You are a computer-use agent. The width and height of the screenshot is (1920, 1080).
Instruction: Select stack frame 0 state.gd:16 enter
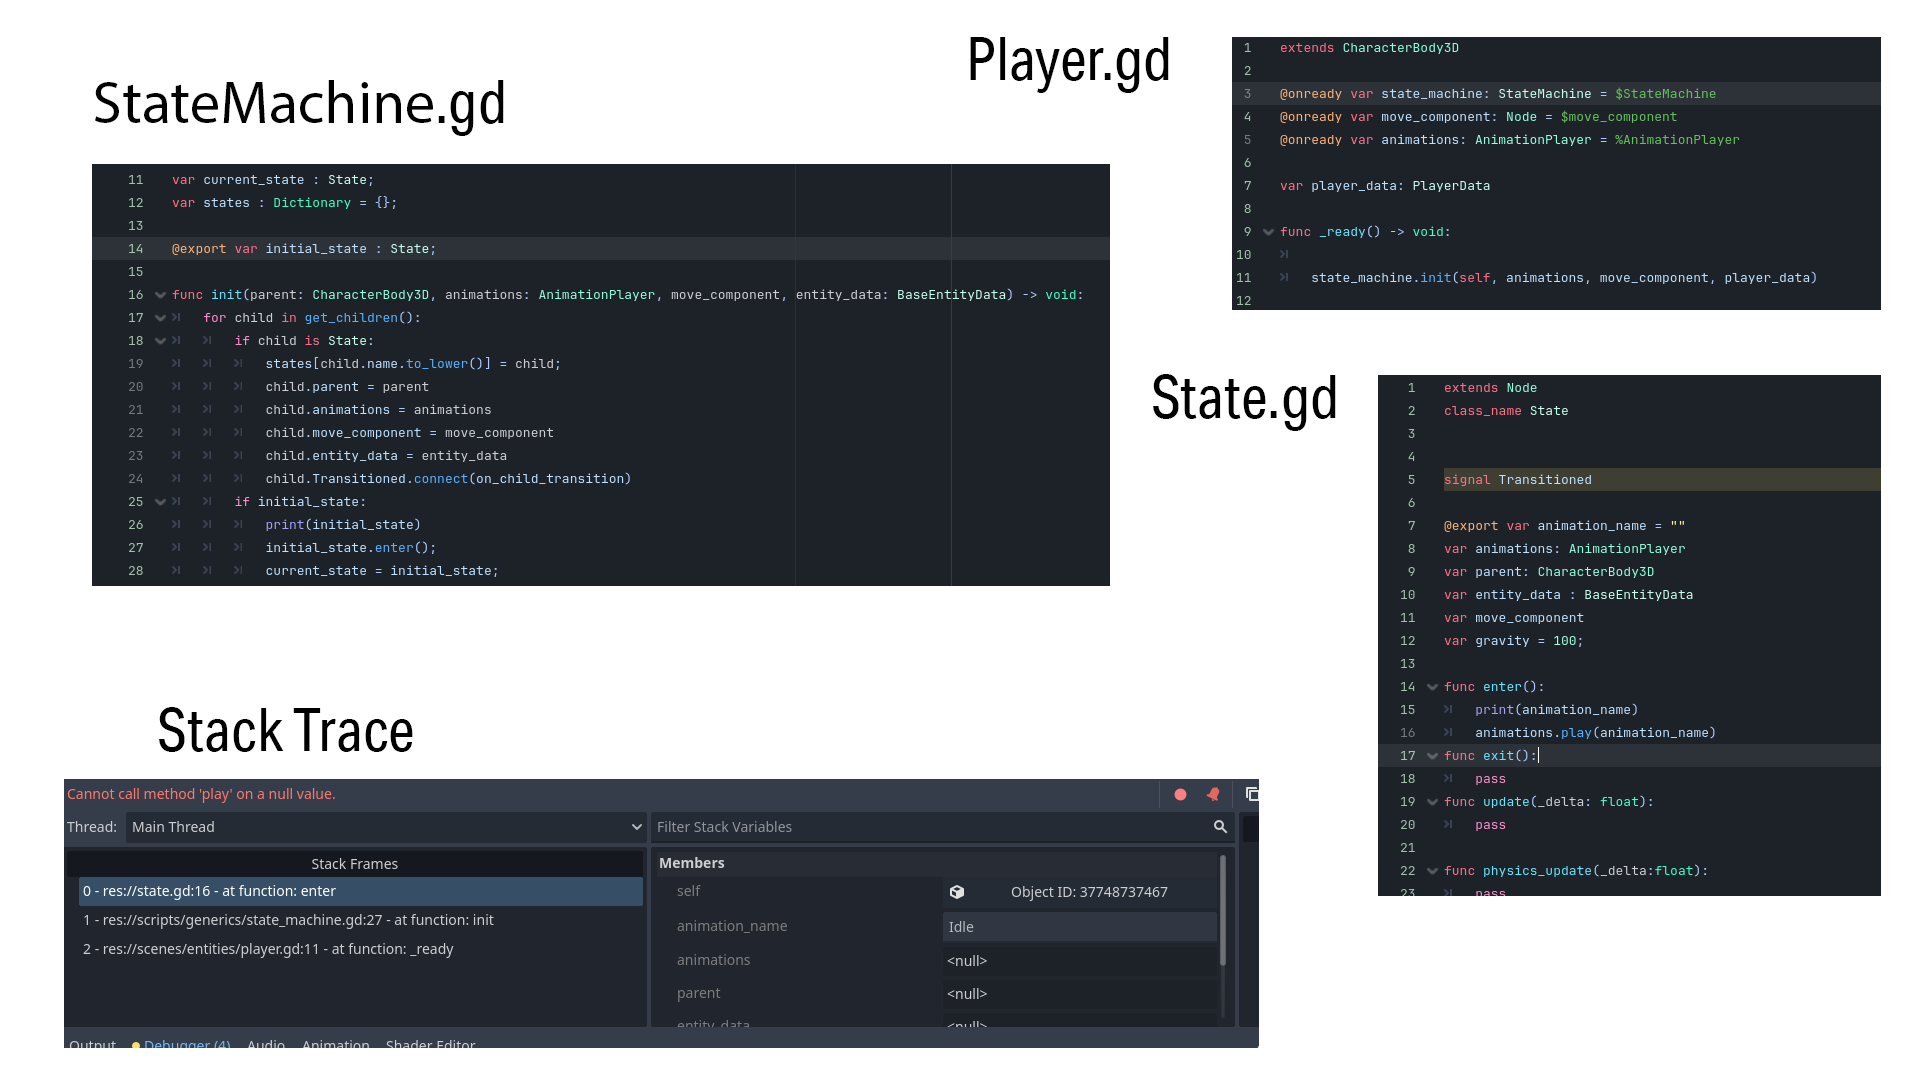(360, 891)
